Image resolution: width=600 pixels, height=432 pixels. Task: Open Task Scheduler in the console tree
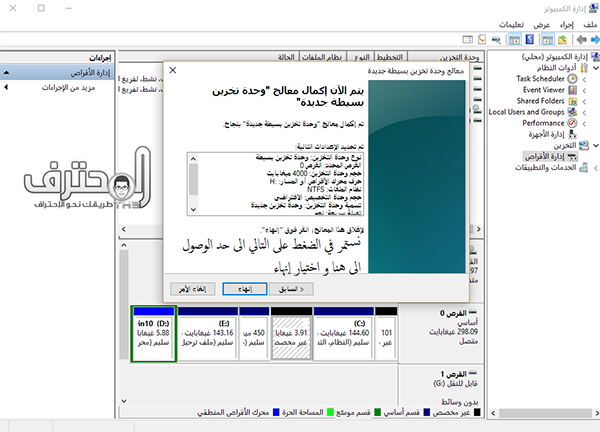tap(543, 78)
